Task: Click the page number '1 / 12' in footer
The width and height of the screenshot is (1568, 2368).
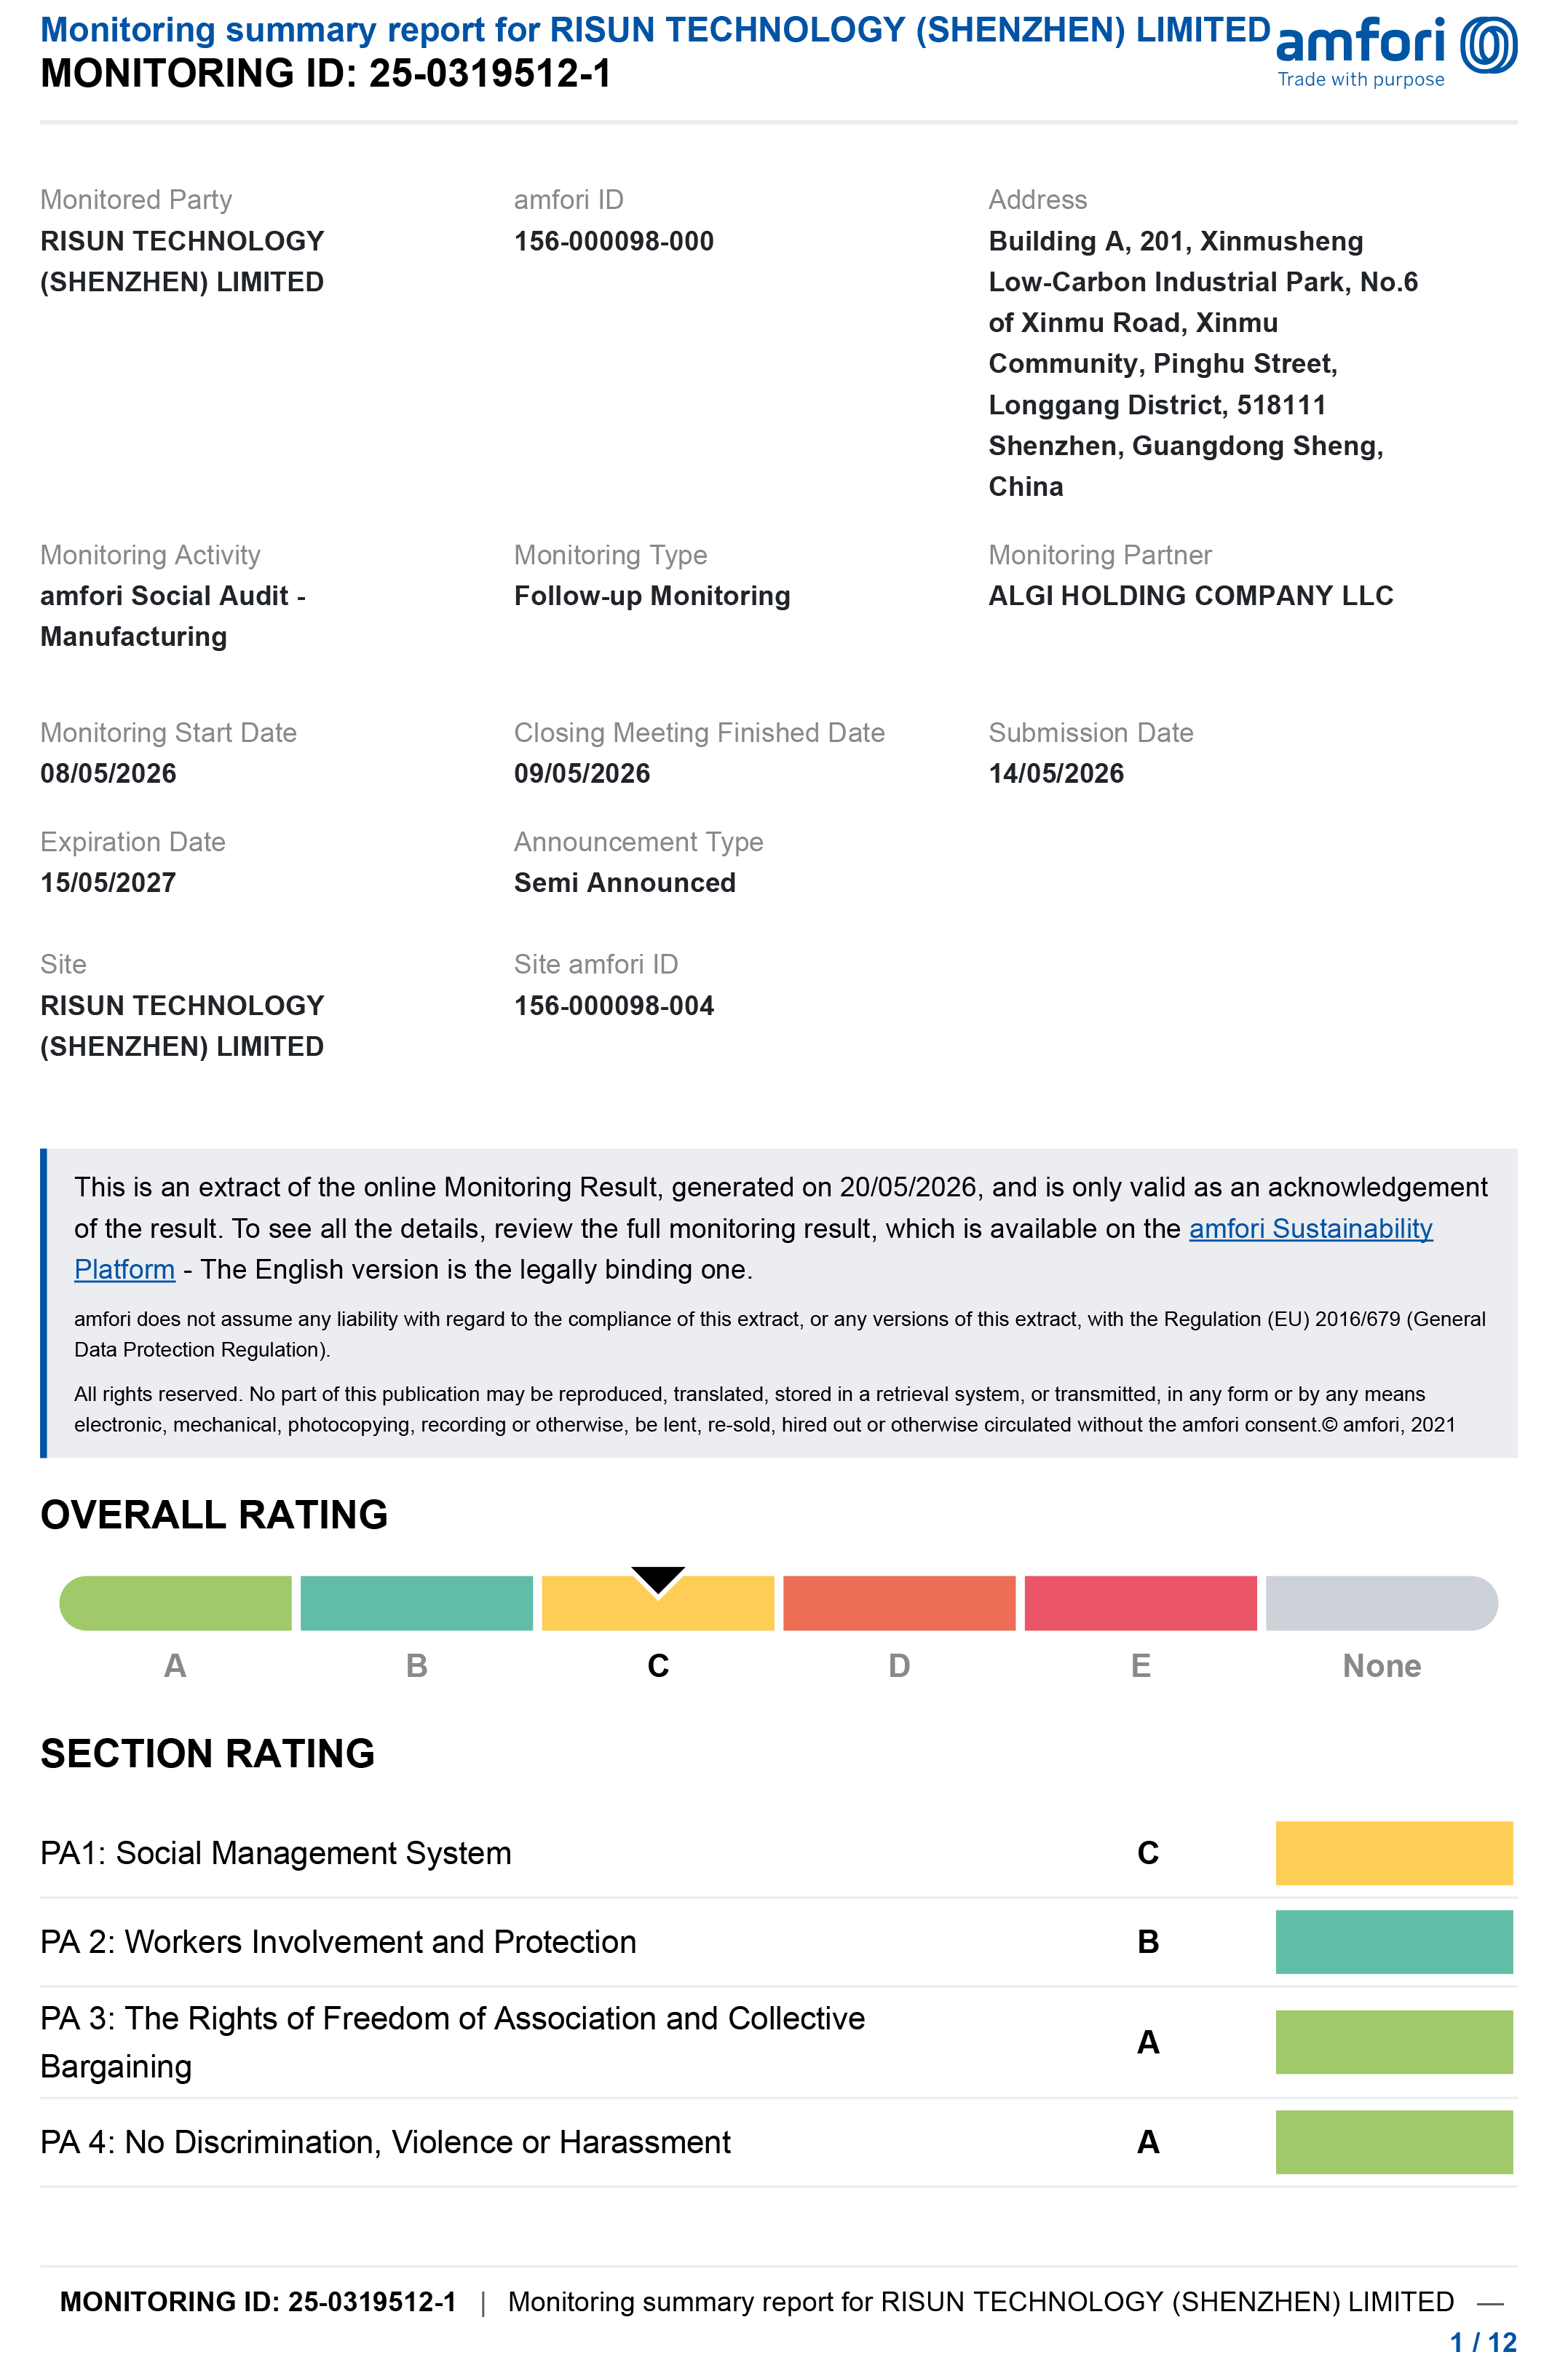Action: pyautogui.click(x=1484, y=2342)
